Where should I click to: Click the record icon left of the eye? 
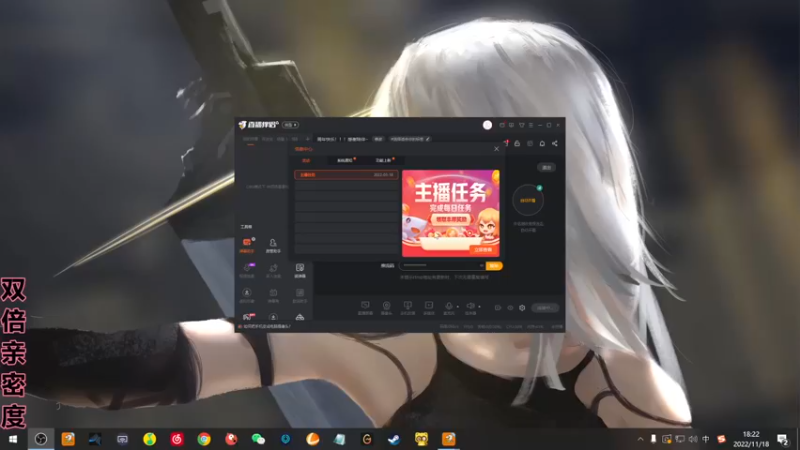click(x=498, y=308)
